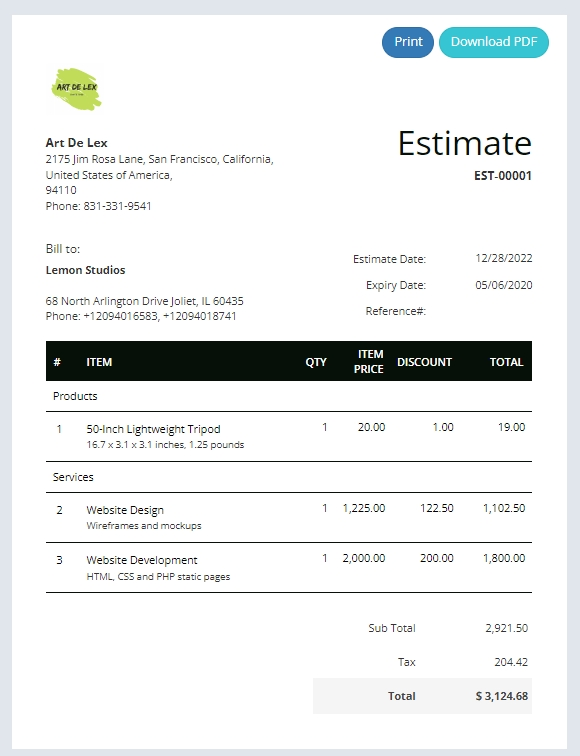Click the Print button
Viewport: 580px width, 756px height.
(x=408, y=42)
